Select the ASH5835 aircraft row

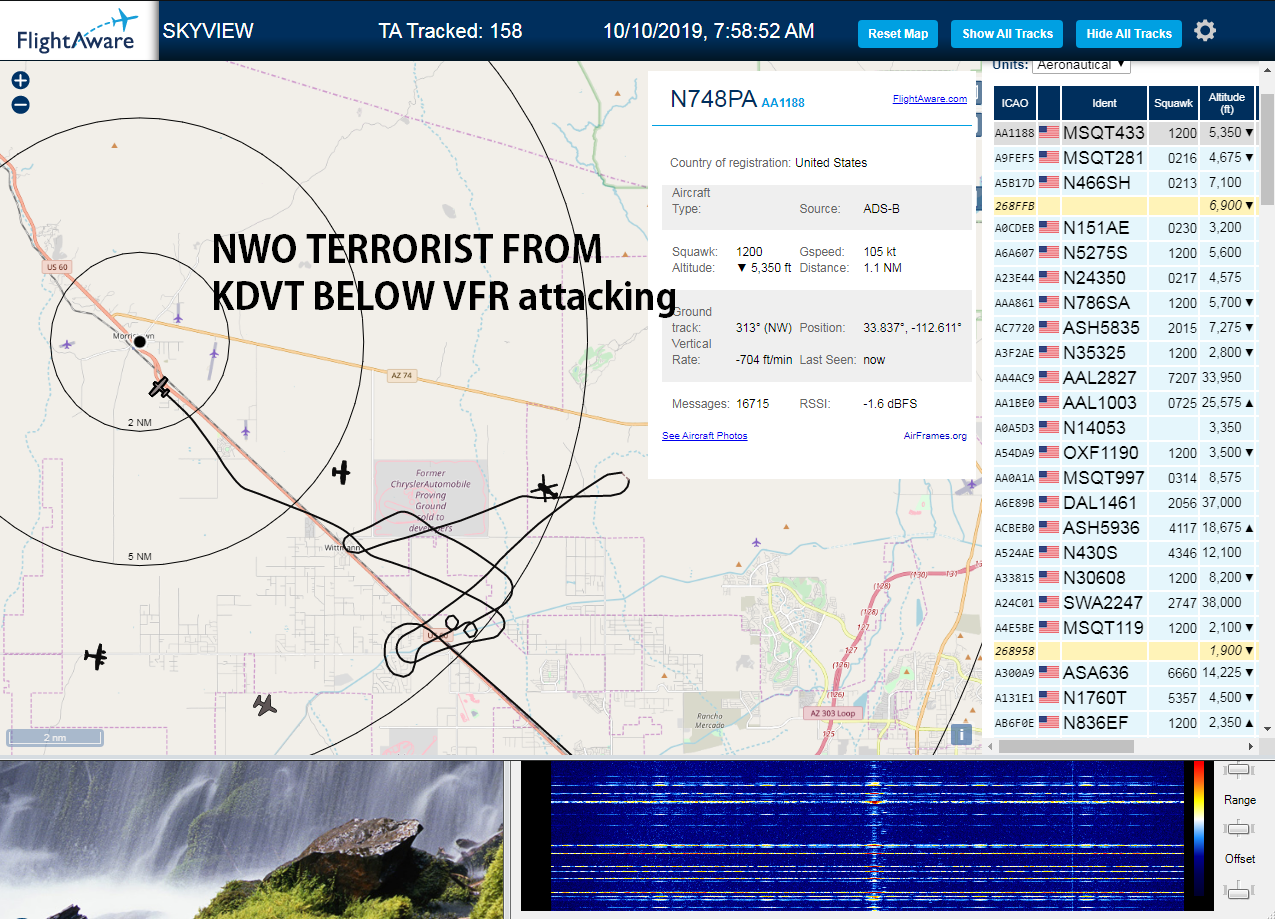tap(1124, 328)
